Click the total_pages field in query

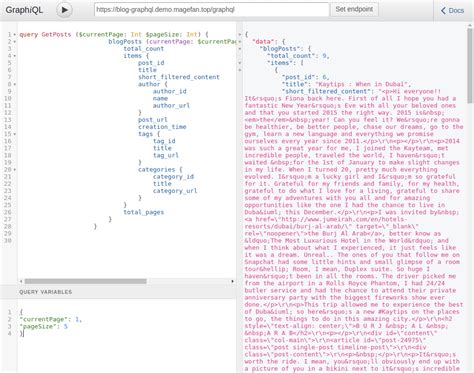[x=144, y=212]
